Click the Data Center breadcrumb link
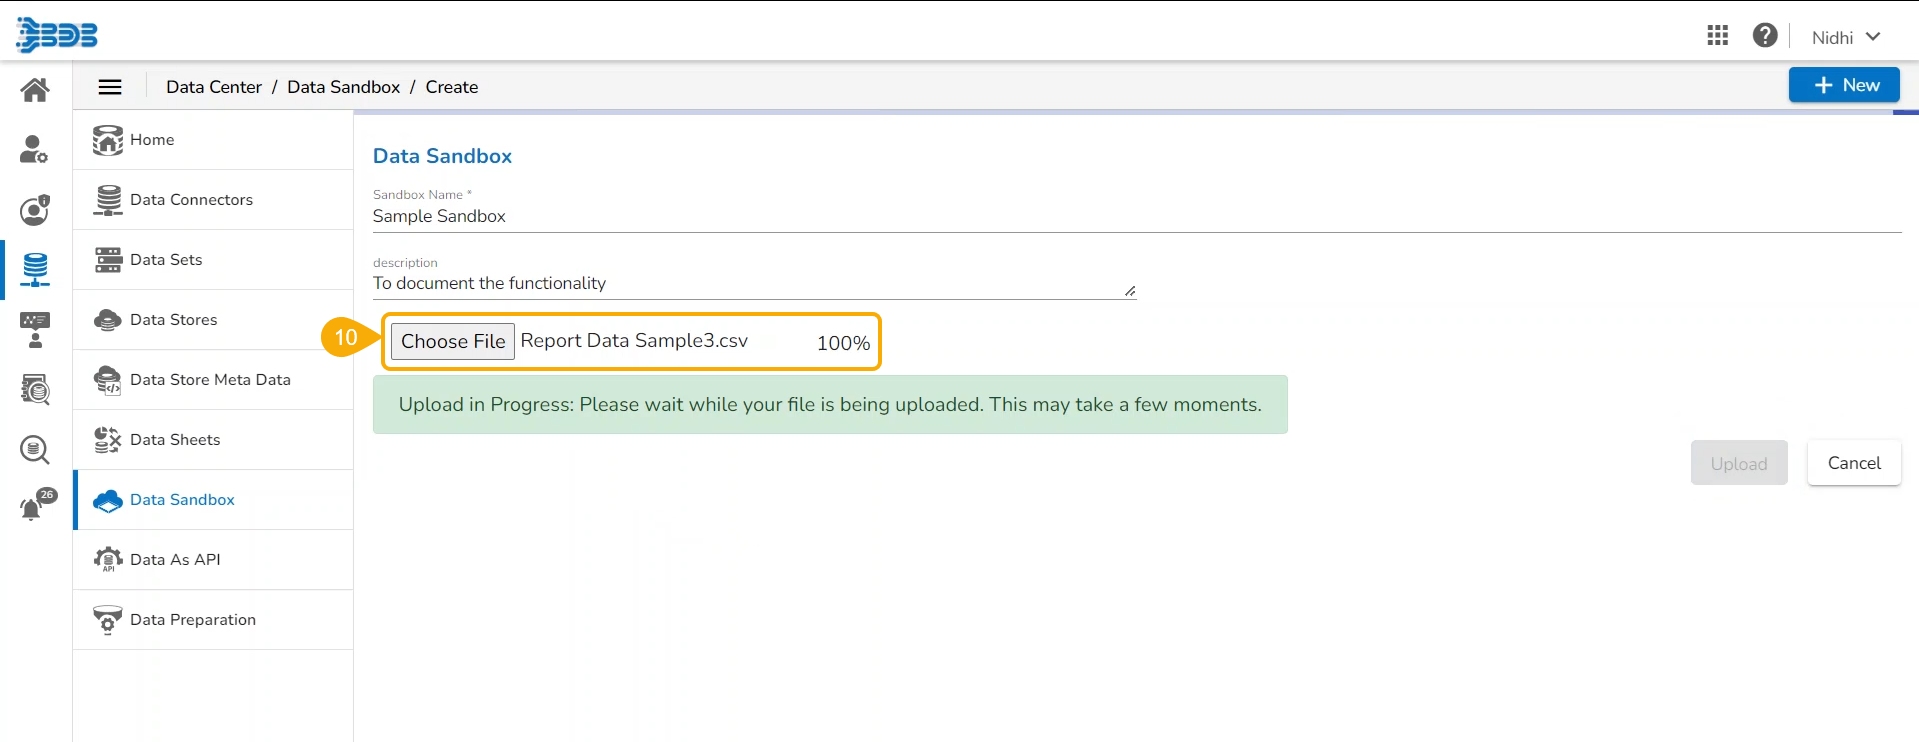The height and width of the screenshot is (742, 1919). [214, 87]
